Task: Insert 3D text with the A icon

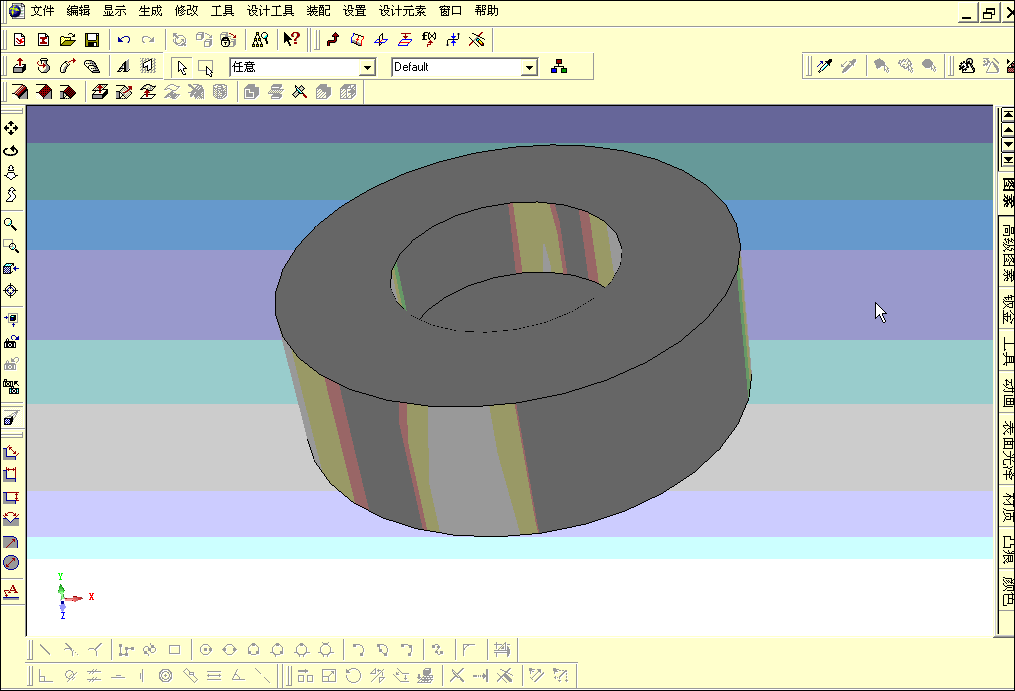Action: 123,66
